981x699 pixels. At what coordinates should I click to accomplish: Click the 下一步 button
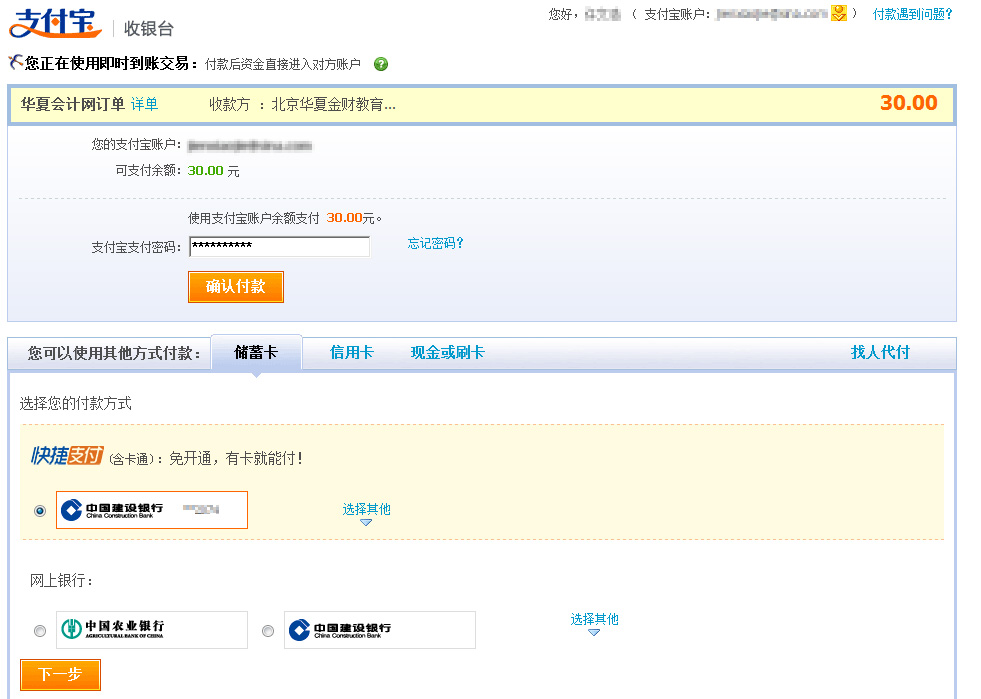[60, 675]
